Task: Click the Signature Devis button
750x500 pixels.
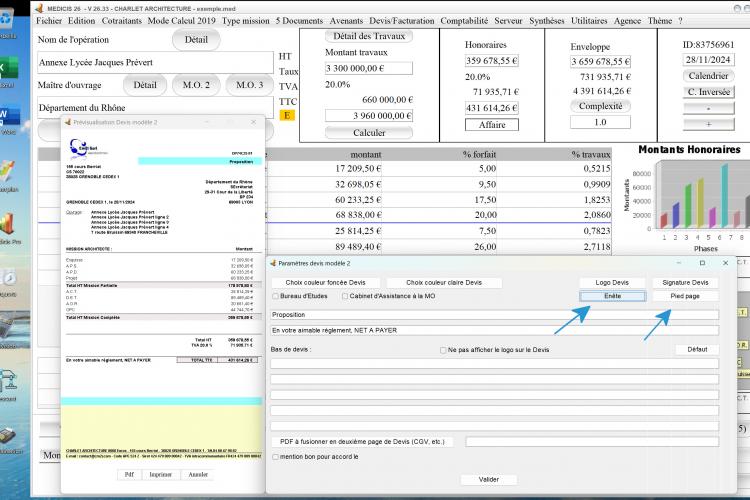Action: click(685, 283)
